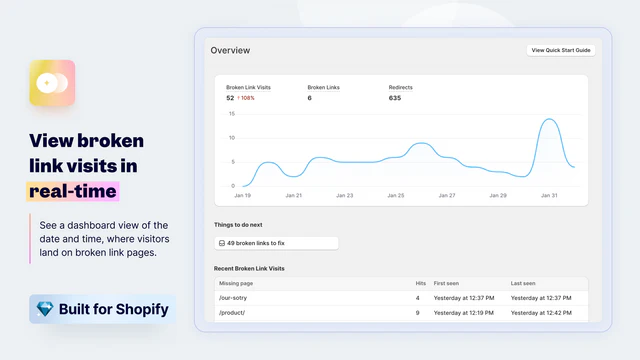
Task: Sort by the Last seen column header
Action: pyautogui.click(x=523, y=283)
